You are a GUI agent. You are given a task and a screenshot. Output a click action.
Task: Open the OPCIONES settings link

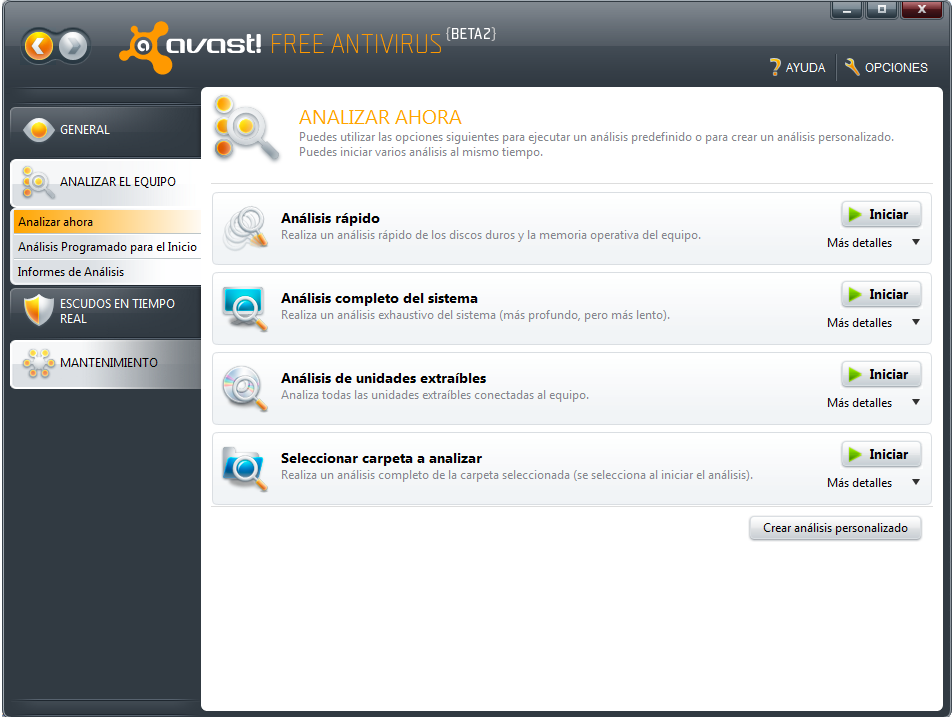(x=886, y=67)
